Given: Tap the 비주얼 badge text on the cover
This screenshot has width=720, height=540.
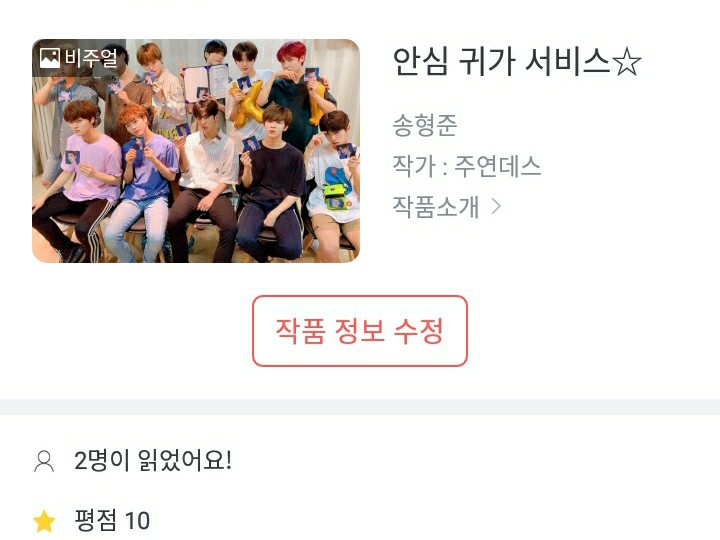Looking at the screenshot, I should coord(90,58).
